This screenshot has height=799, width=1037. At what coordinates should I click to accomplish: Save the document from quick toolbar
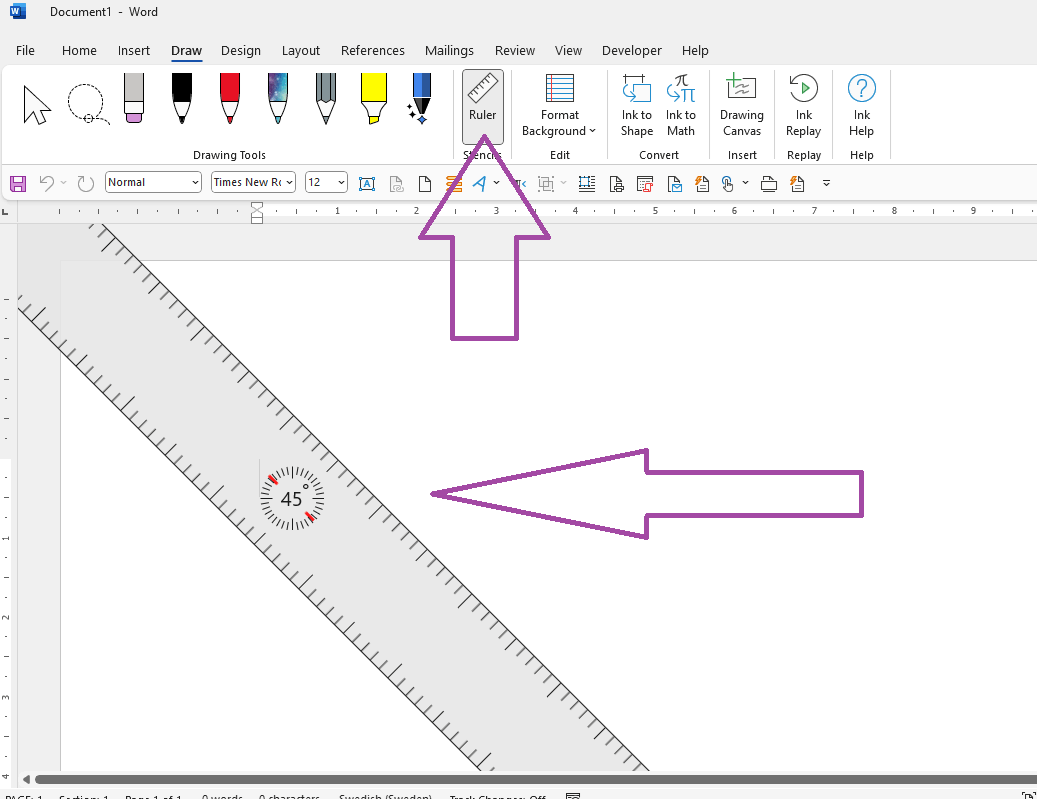(x=18, y=183)
